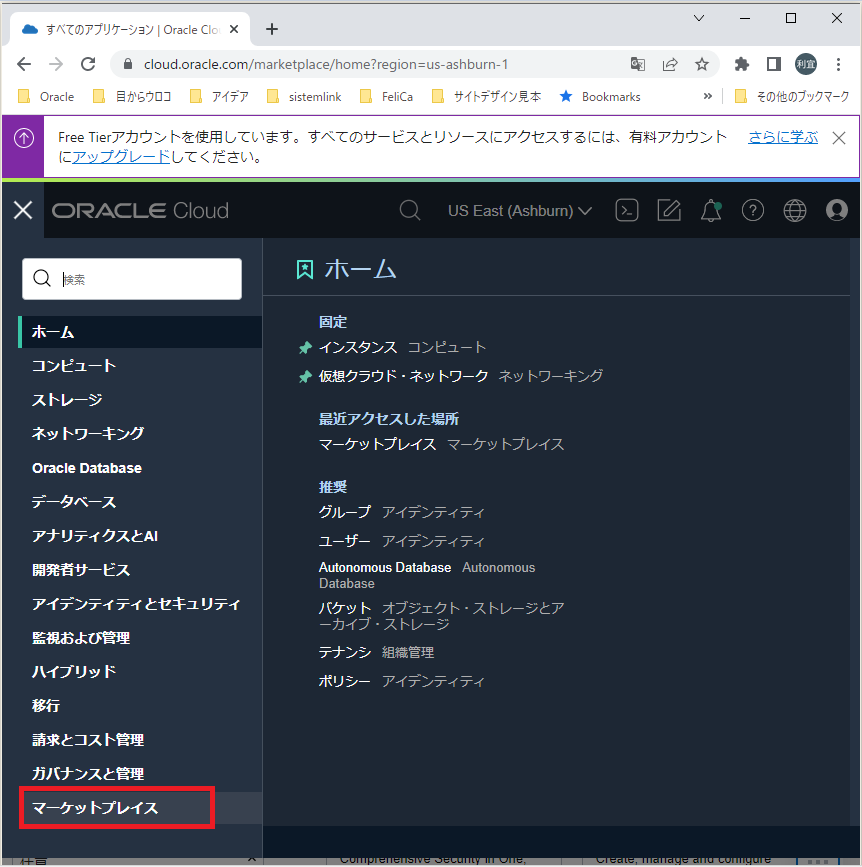Toggle Chrome side panel icon
The width and height of the screenshot is (862, 867).
click(774, 64)
